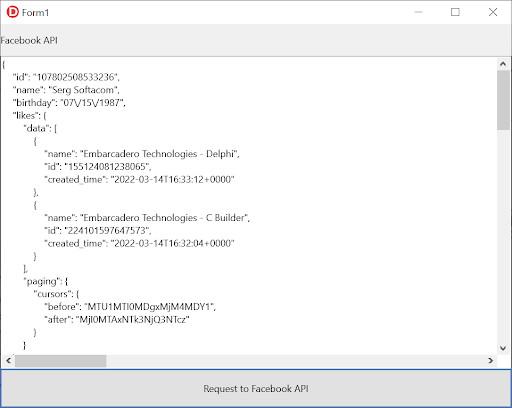Click the "id": "107802508533236" line
The width and height of the screenshot is (512, 408).
[66, 77]
